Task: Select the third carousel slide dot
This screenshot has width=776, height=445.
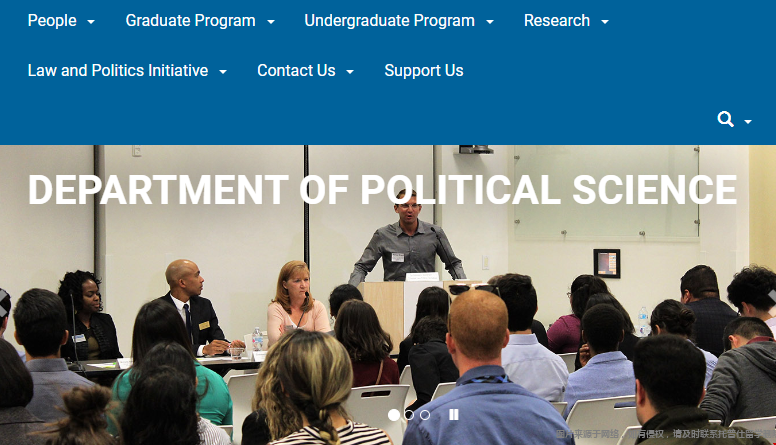Action: (x=425, y=415)
